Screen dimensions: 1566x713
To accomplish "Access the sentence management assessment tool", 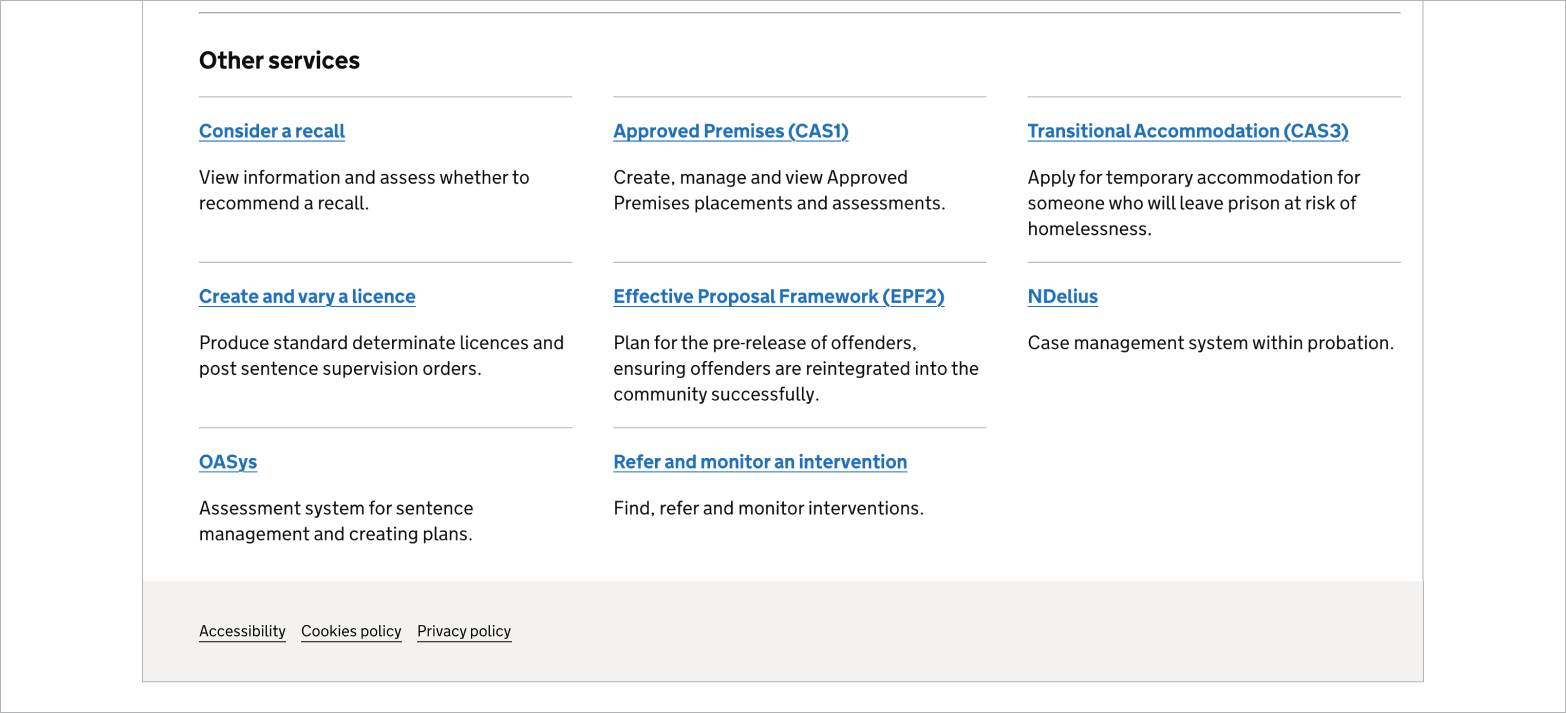I will tap(227, 462).
